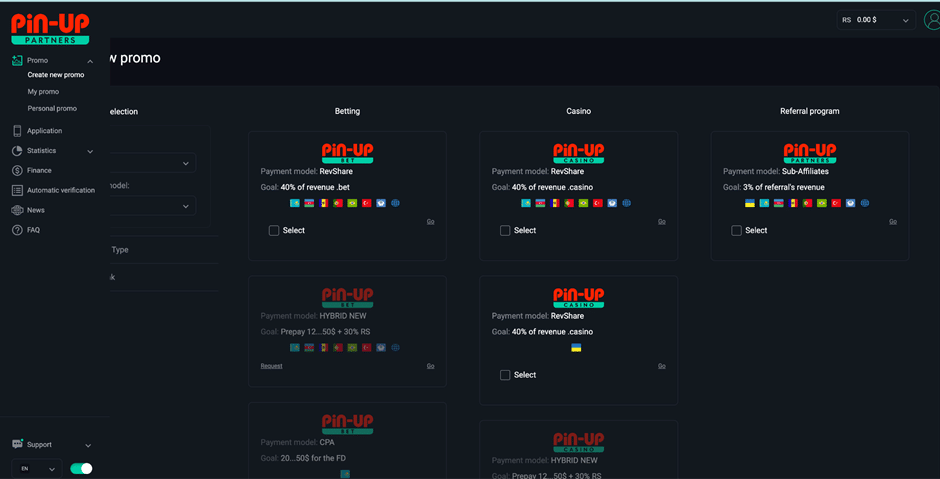Collapse the Promo menu chevron
The image size is (940, 479).
click(x=90, y=61)
